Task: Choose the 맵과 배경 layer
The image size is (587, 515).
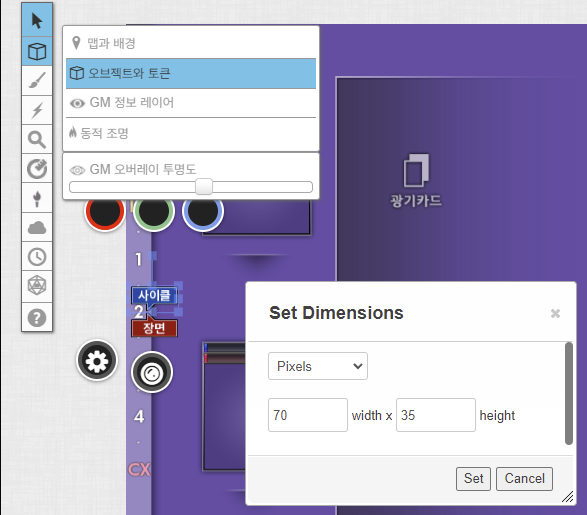Action: [x=191, y=43]
